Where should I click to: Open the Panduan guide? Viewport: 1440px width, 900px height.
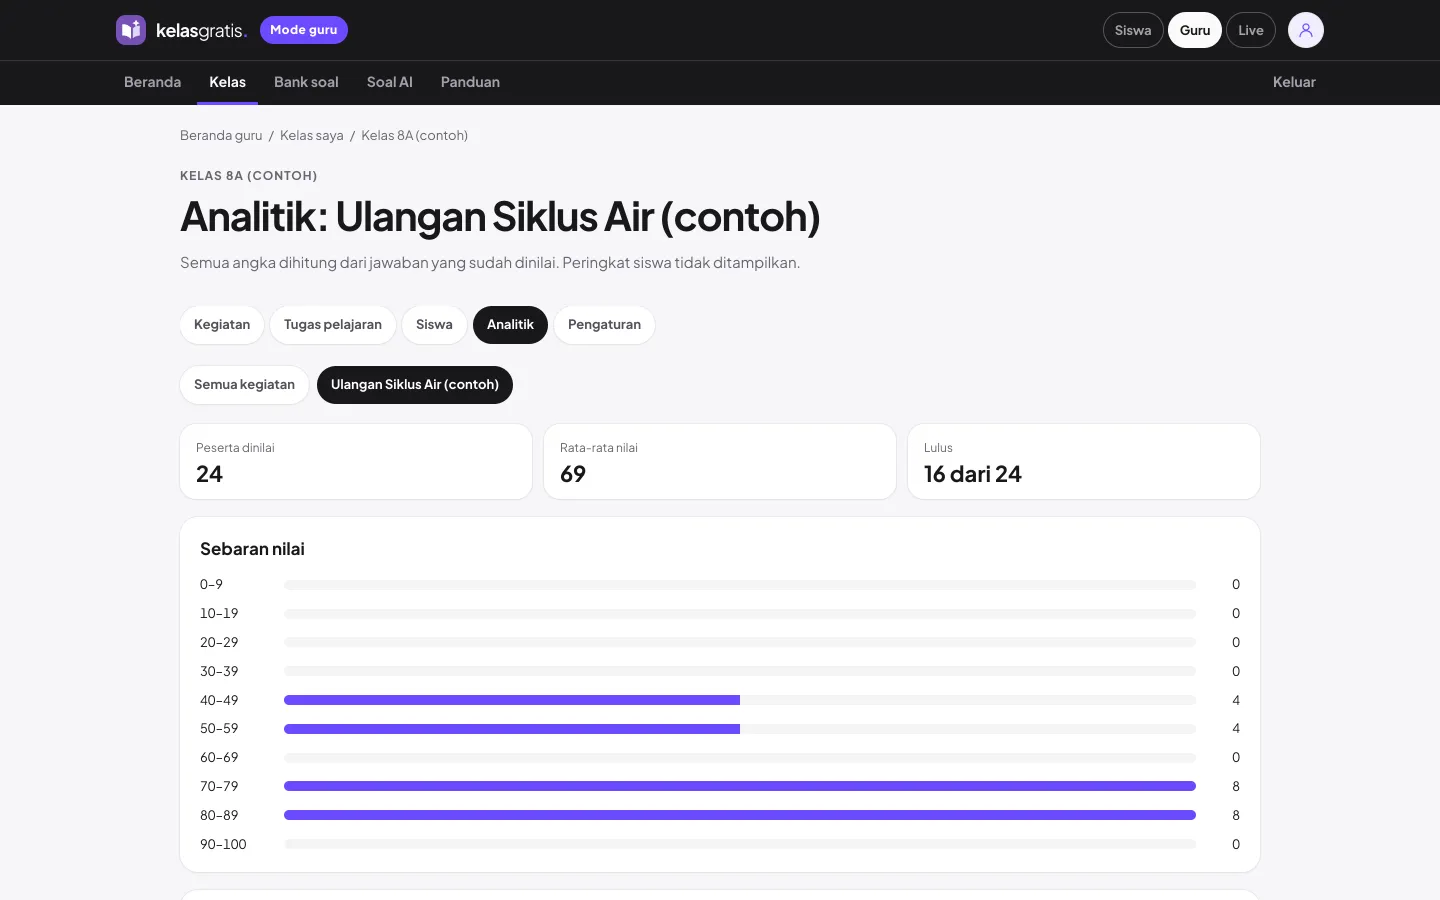pos(470,82)
